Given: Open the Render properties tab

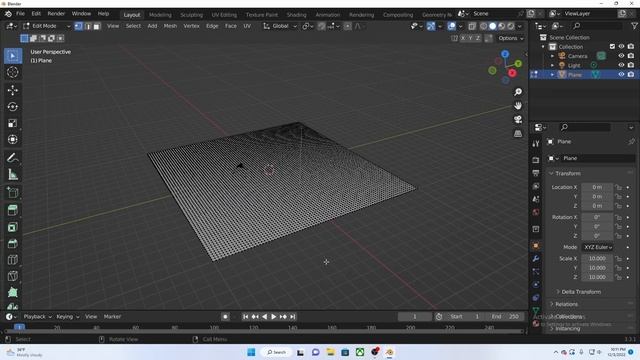Looking at the screenshot, I should coord(536,160).
